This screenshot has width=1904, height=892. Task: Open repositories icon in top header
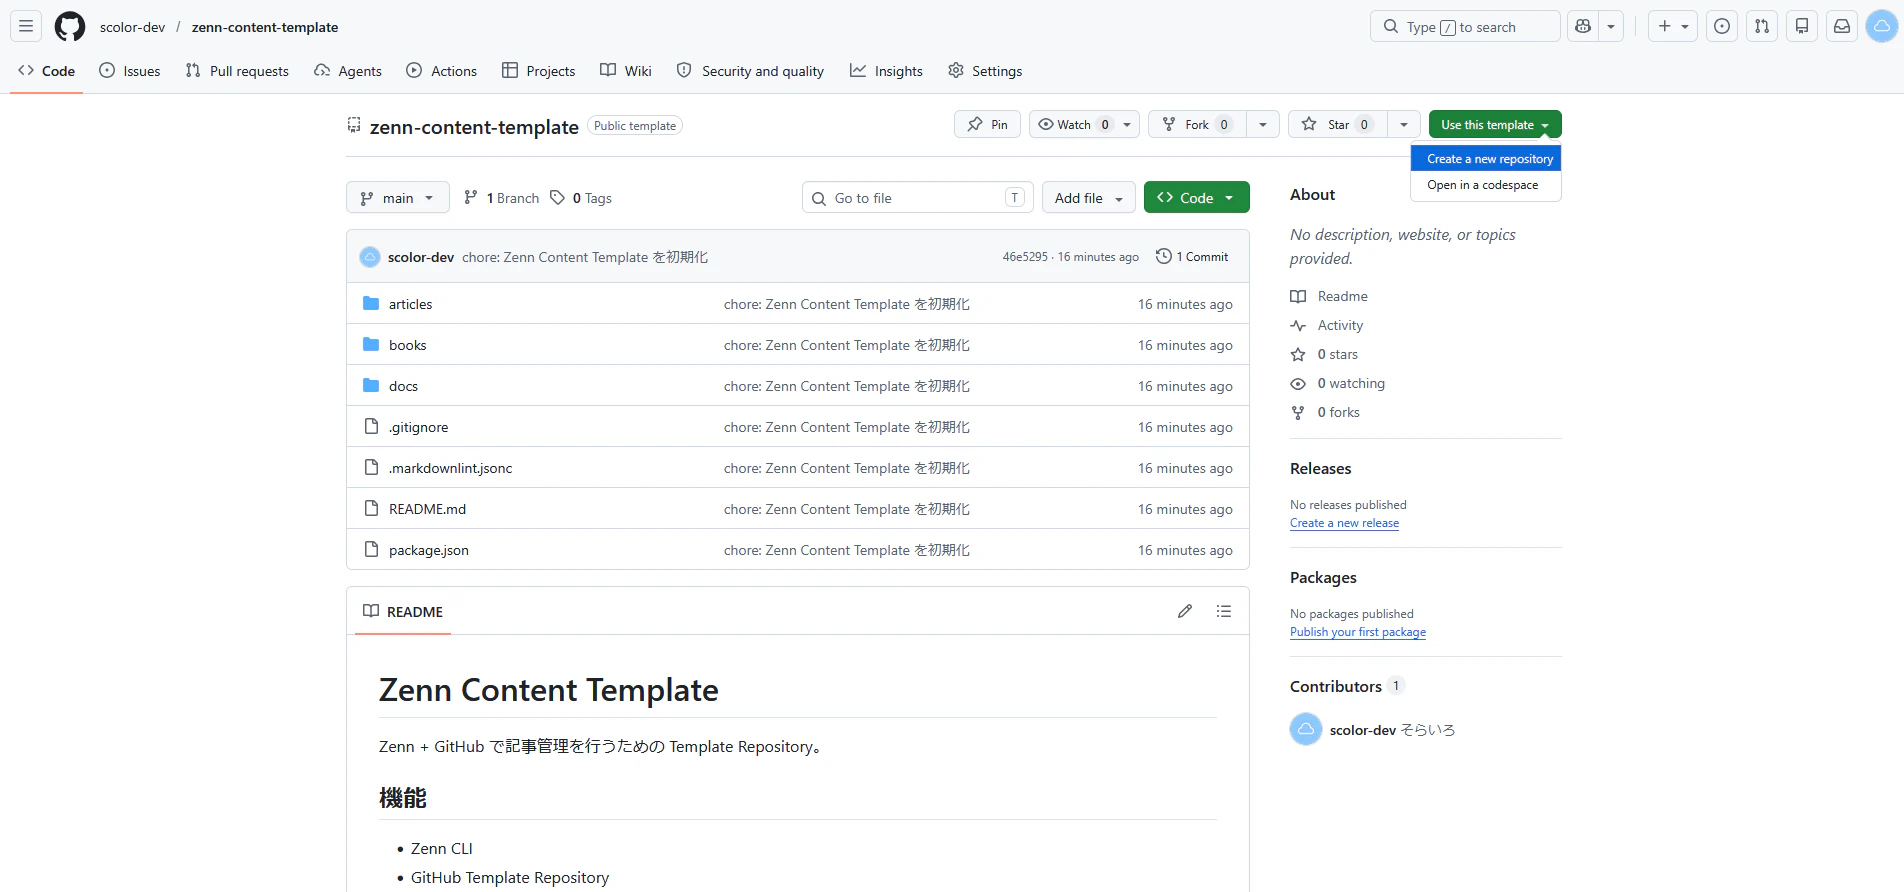pyautogui.click(x=1802, y=26)
